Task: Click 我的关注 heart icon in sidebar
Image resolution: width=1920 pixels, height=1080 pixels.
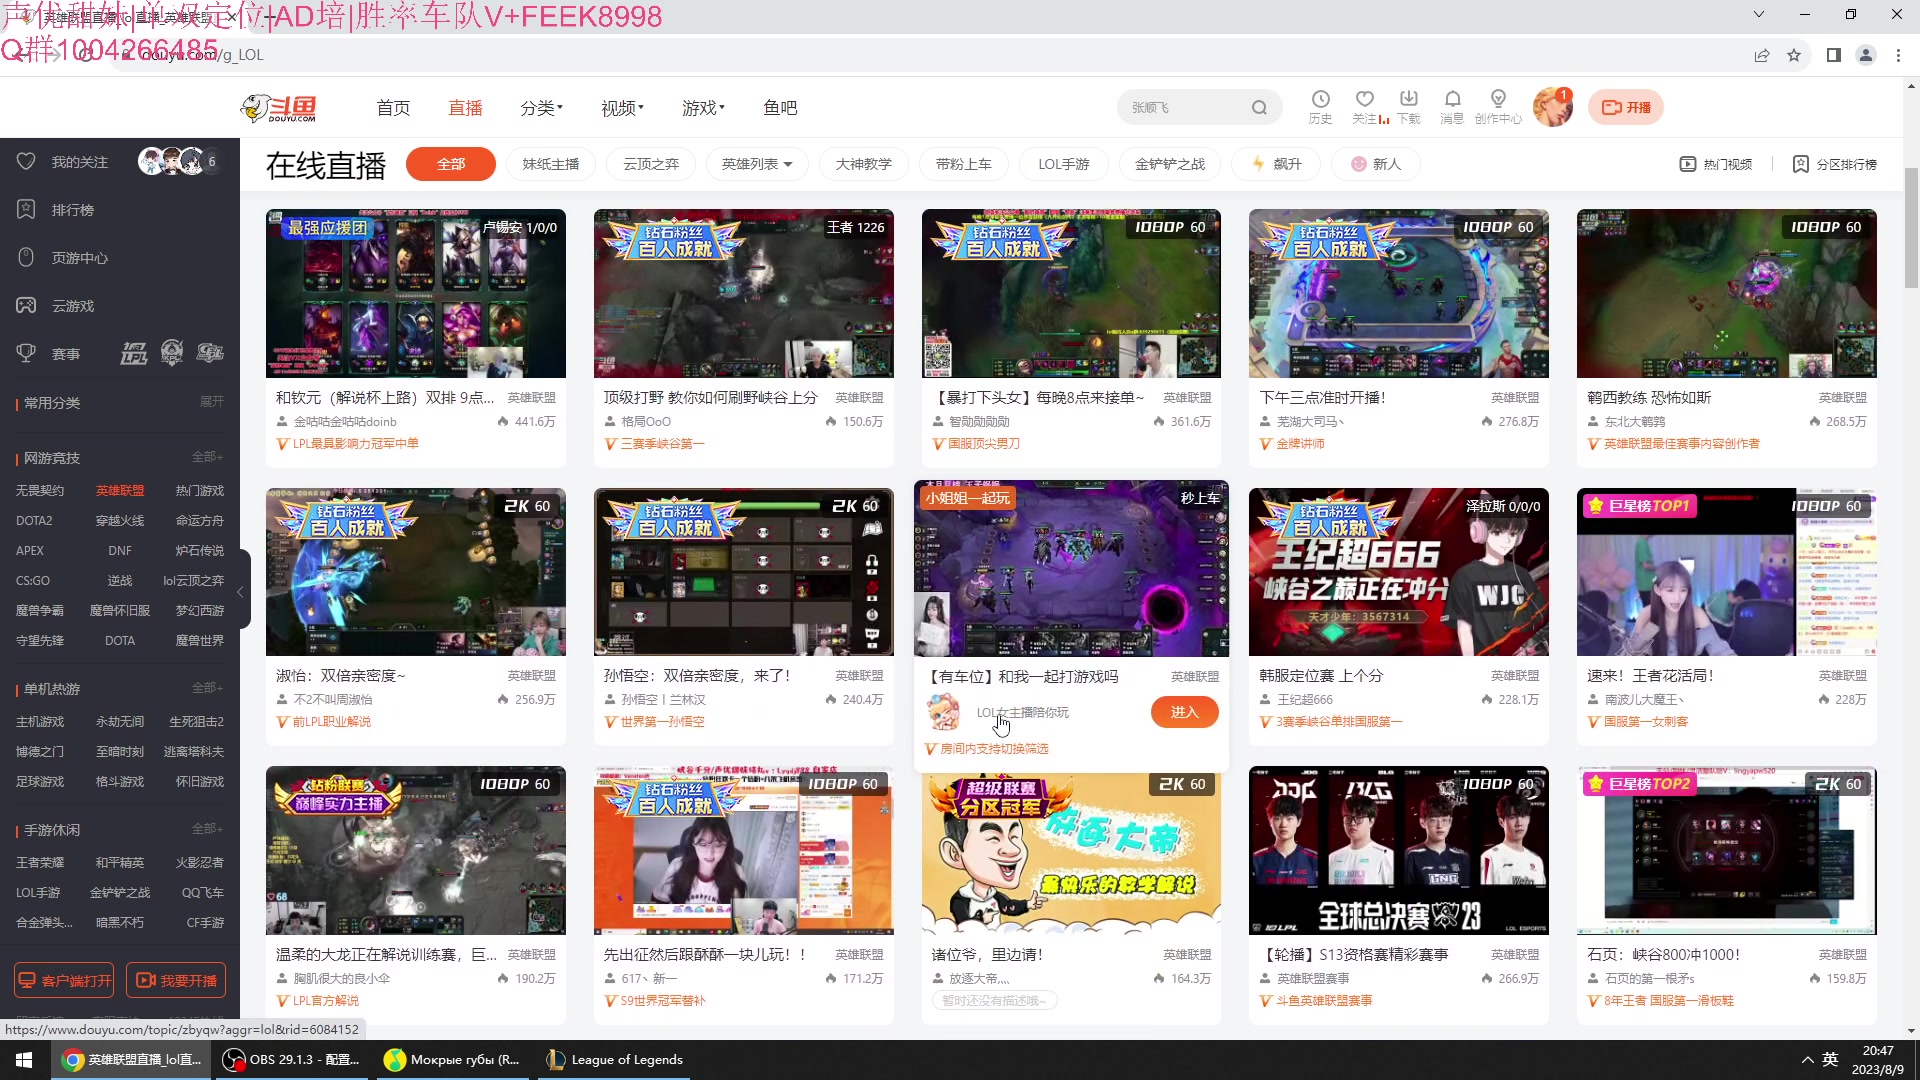Action: click(26, 161)
